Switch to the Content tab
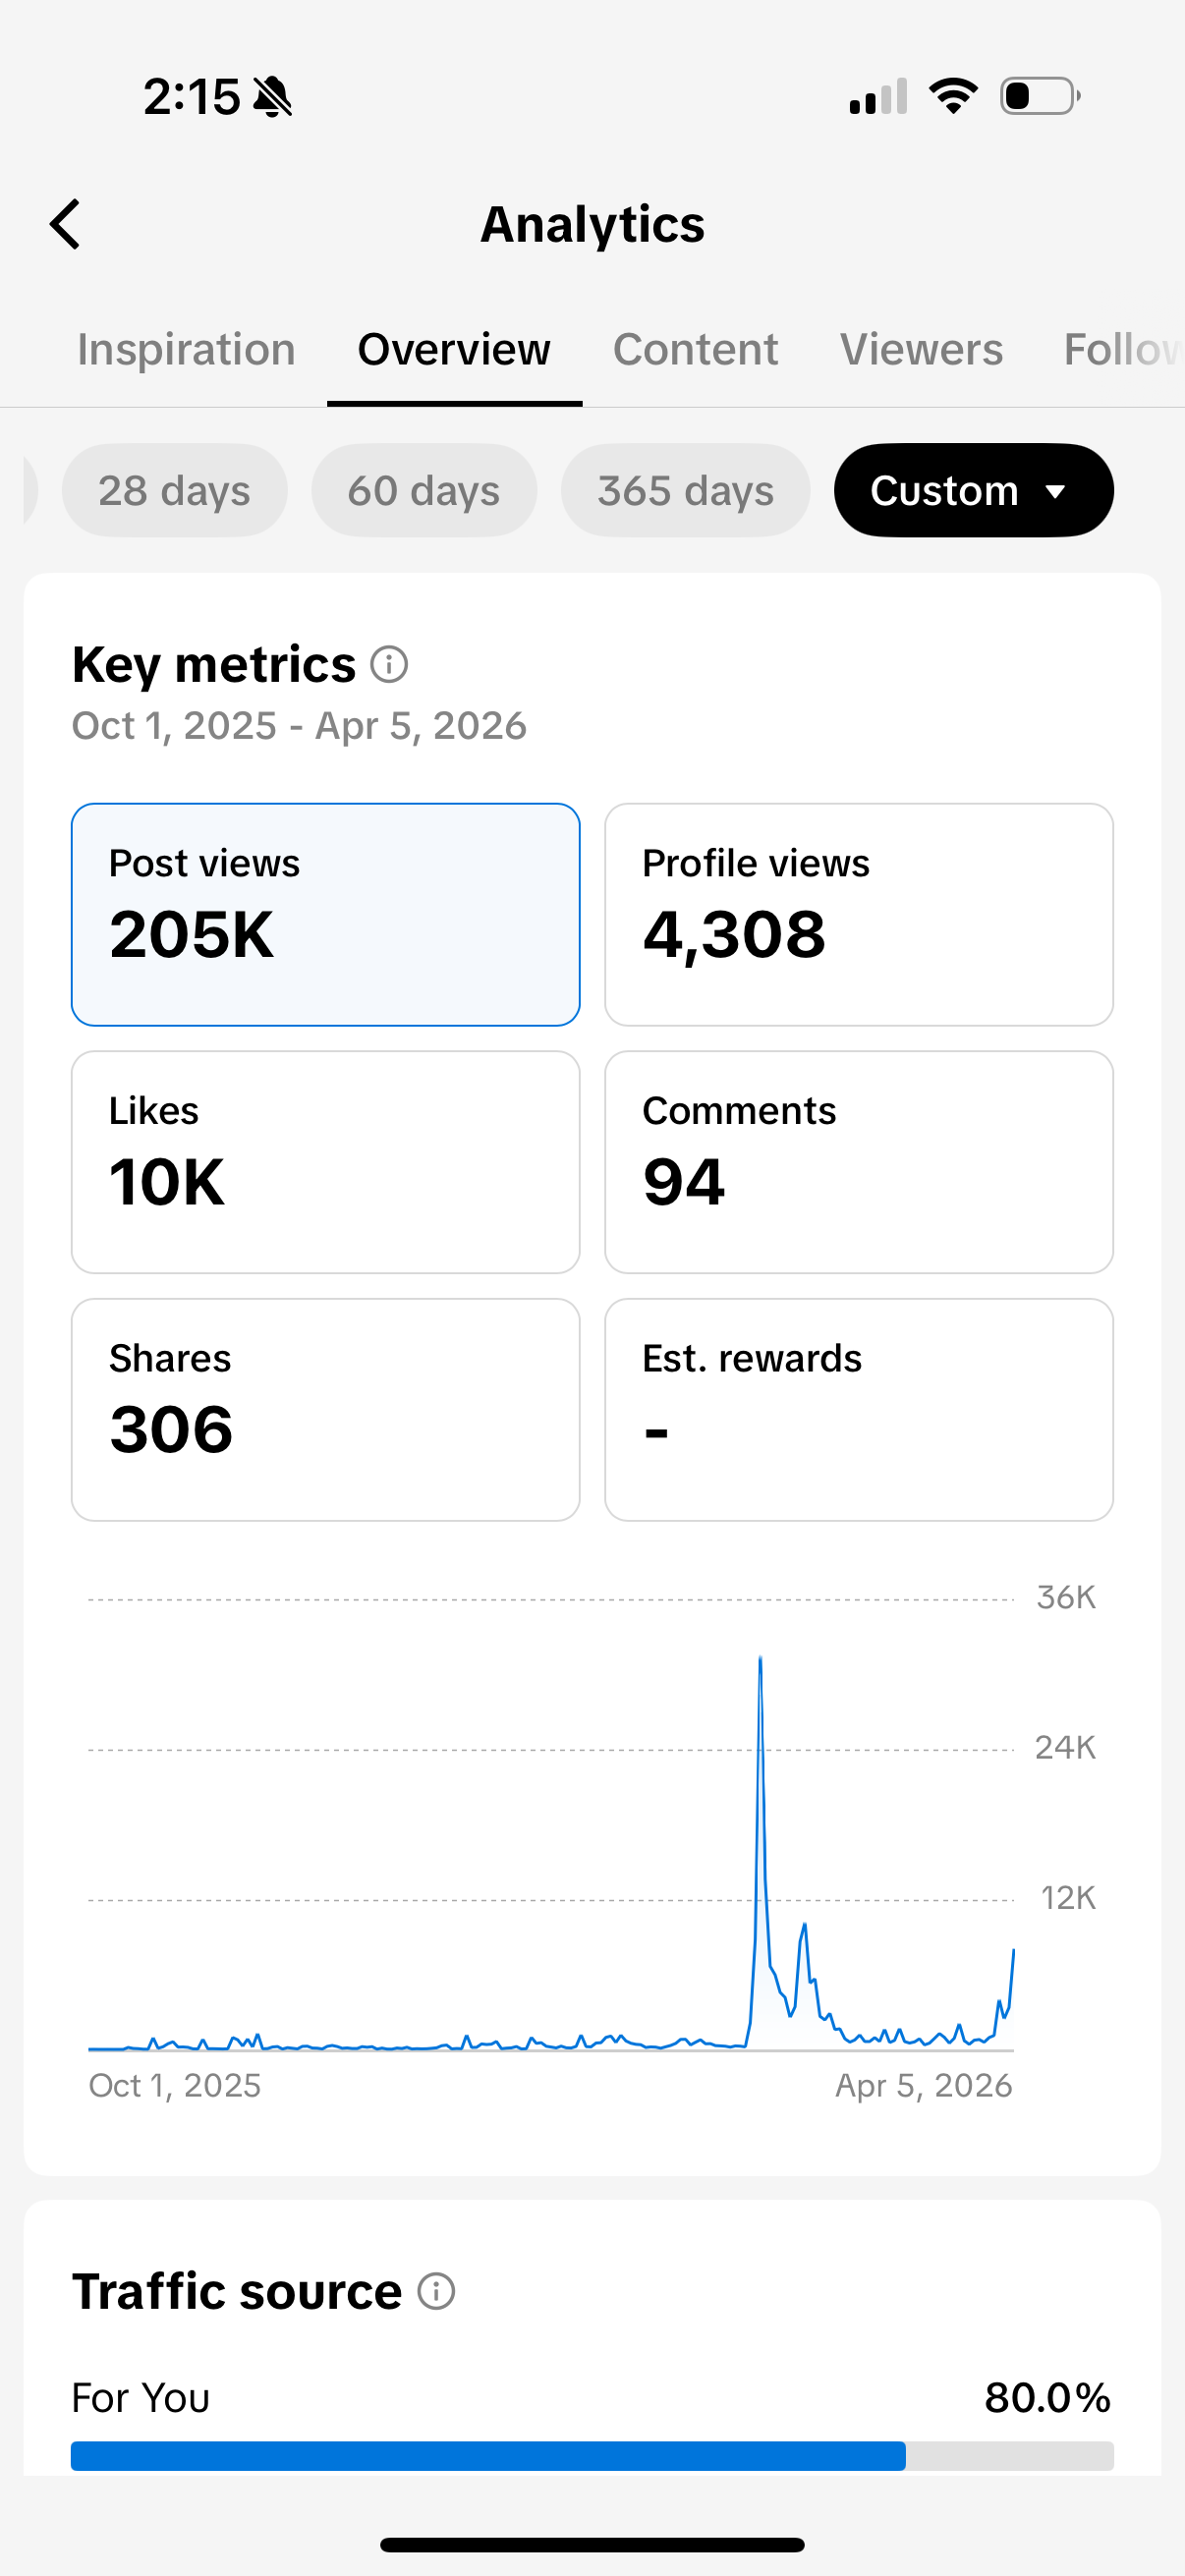This screenshot has width=1185, height=2576. [x=695, y=350]
